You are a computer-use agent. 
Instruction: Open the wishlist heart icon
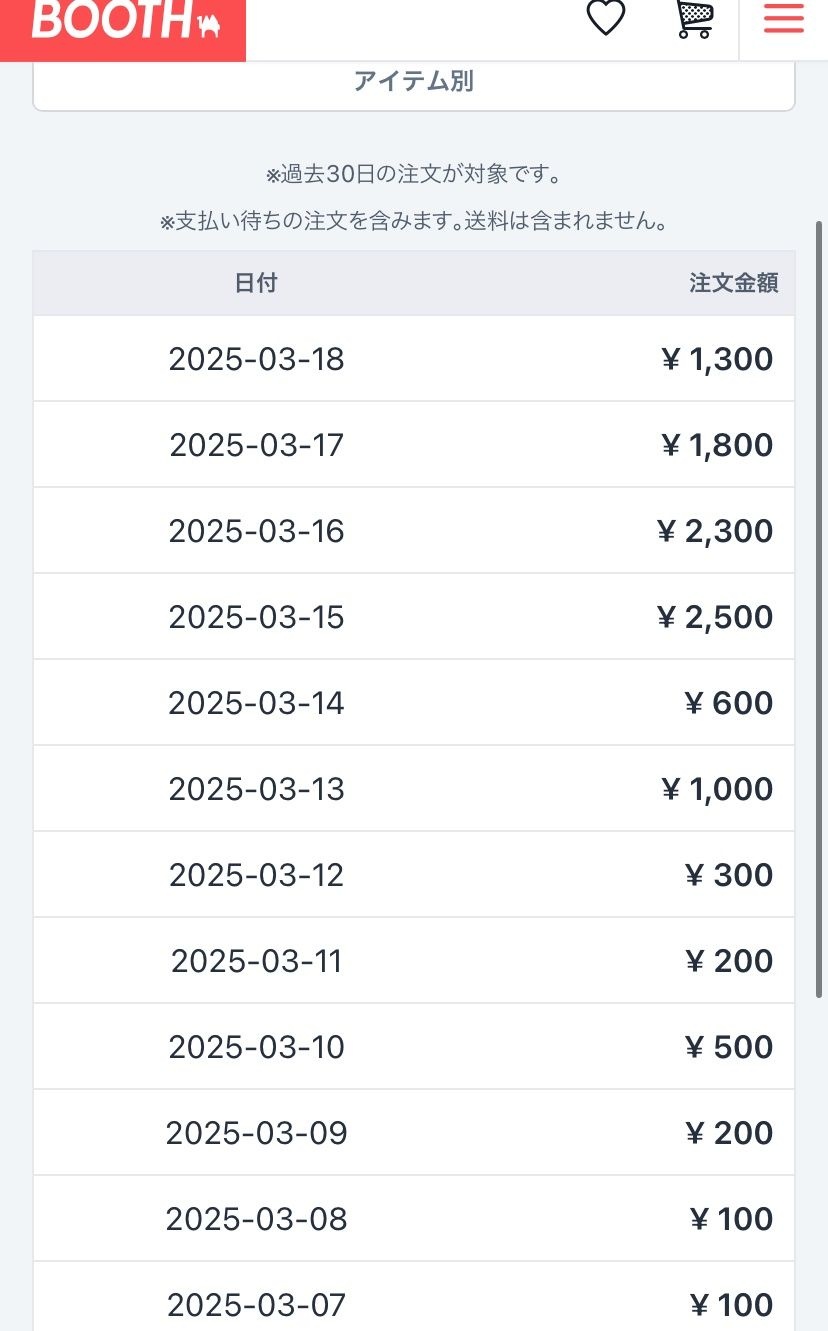pyautogui.click(x=605, y=18)
